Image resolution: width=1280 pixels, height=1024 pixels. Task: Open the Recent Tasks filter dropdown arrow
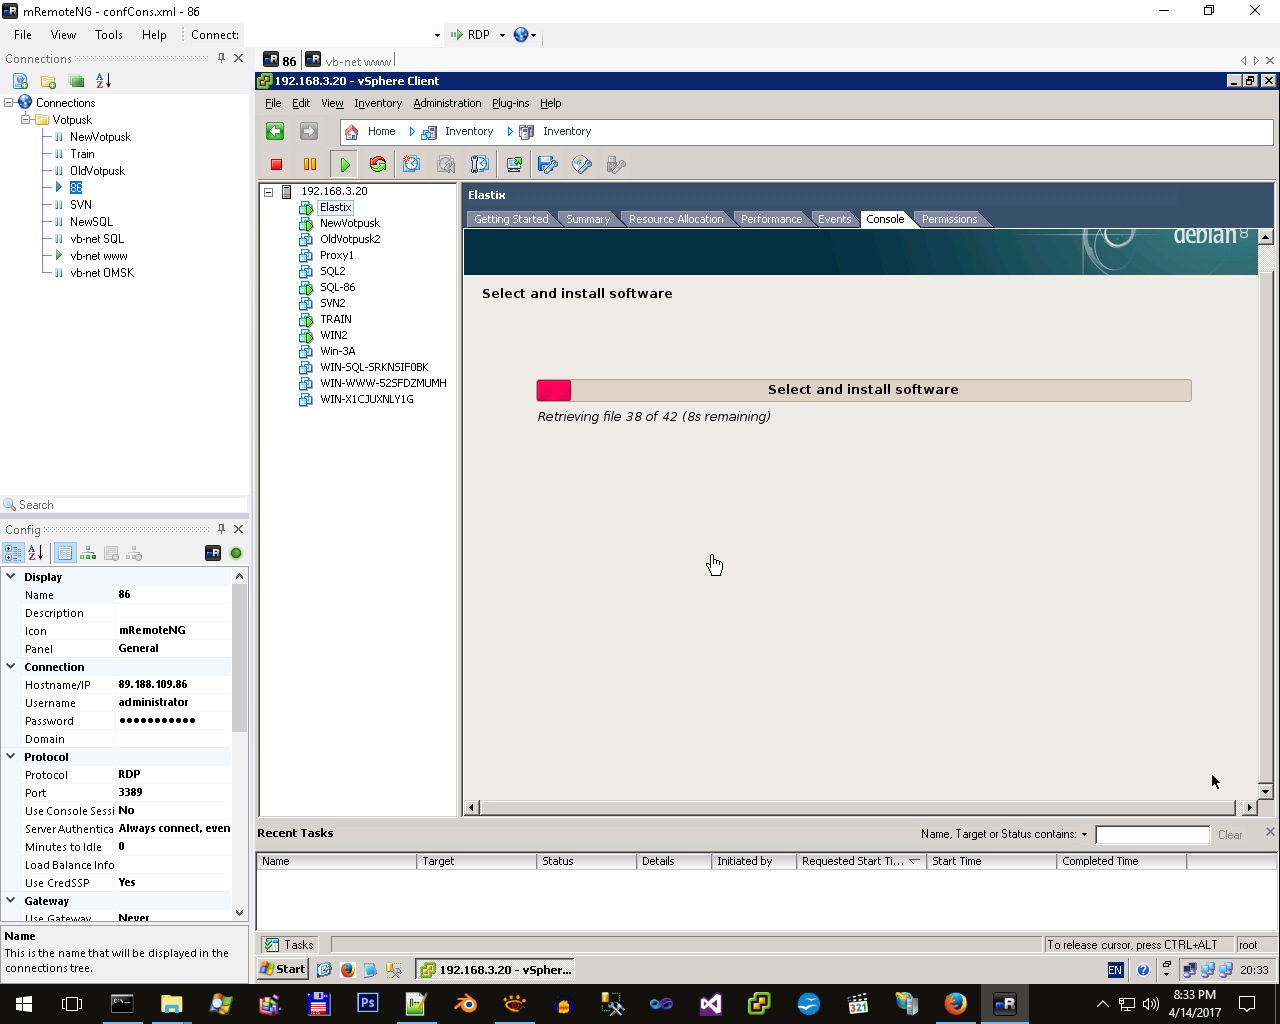[1084, 834]
